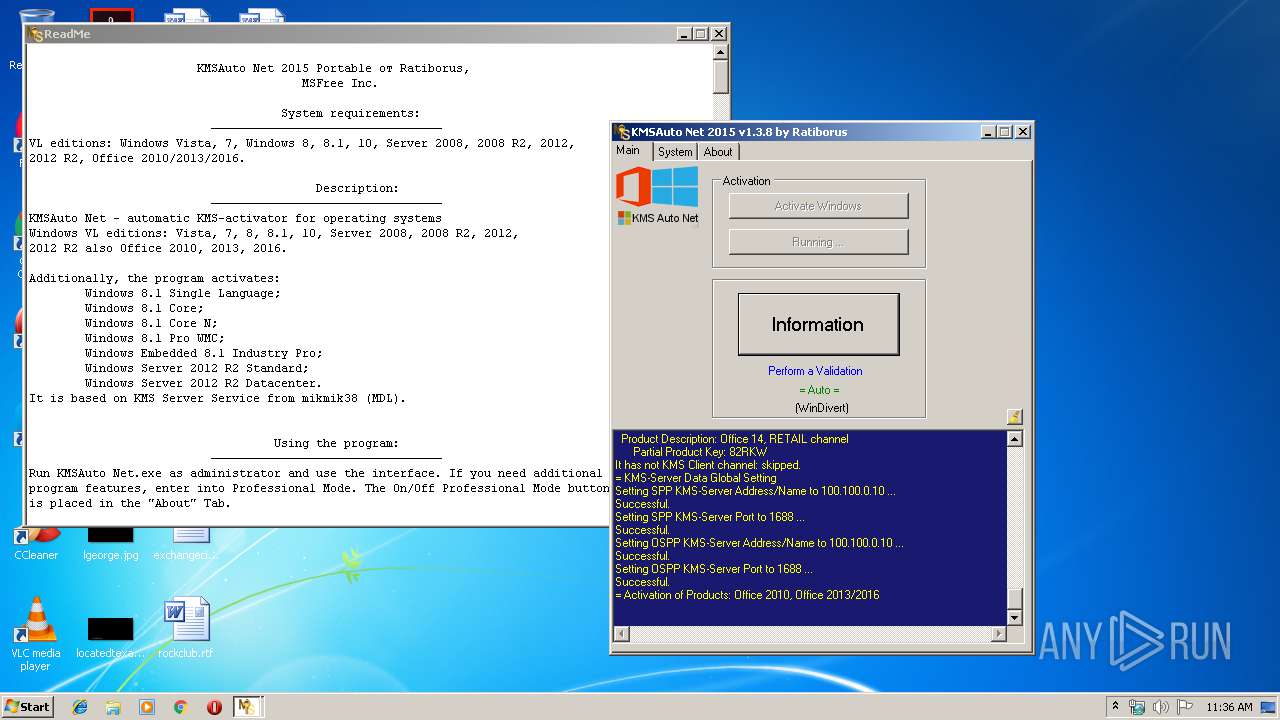1280x720 pixels.
Task: Click the large Information button
Action: click(818, 324)
